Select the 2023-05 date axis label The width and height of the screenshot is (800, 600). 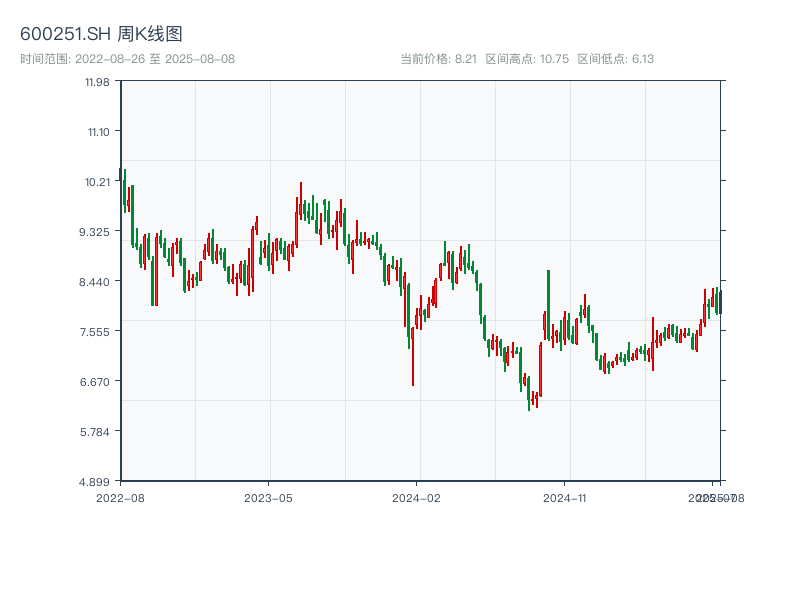268,497
